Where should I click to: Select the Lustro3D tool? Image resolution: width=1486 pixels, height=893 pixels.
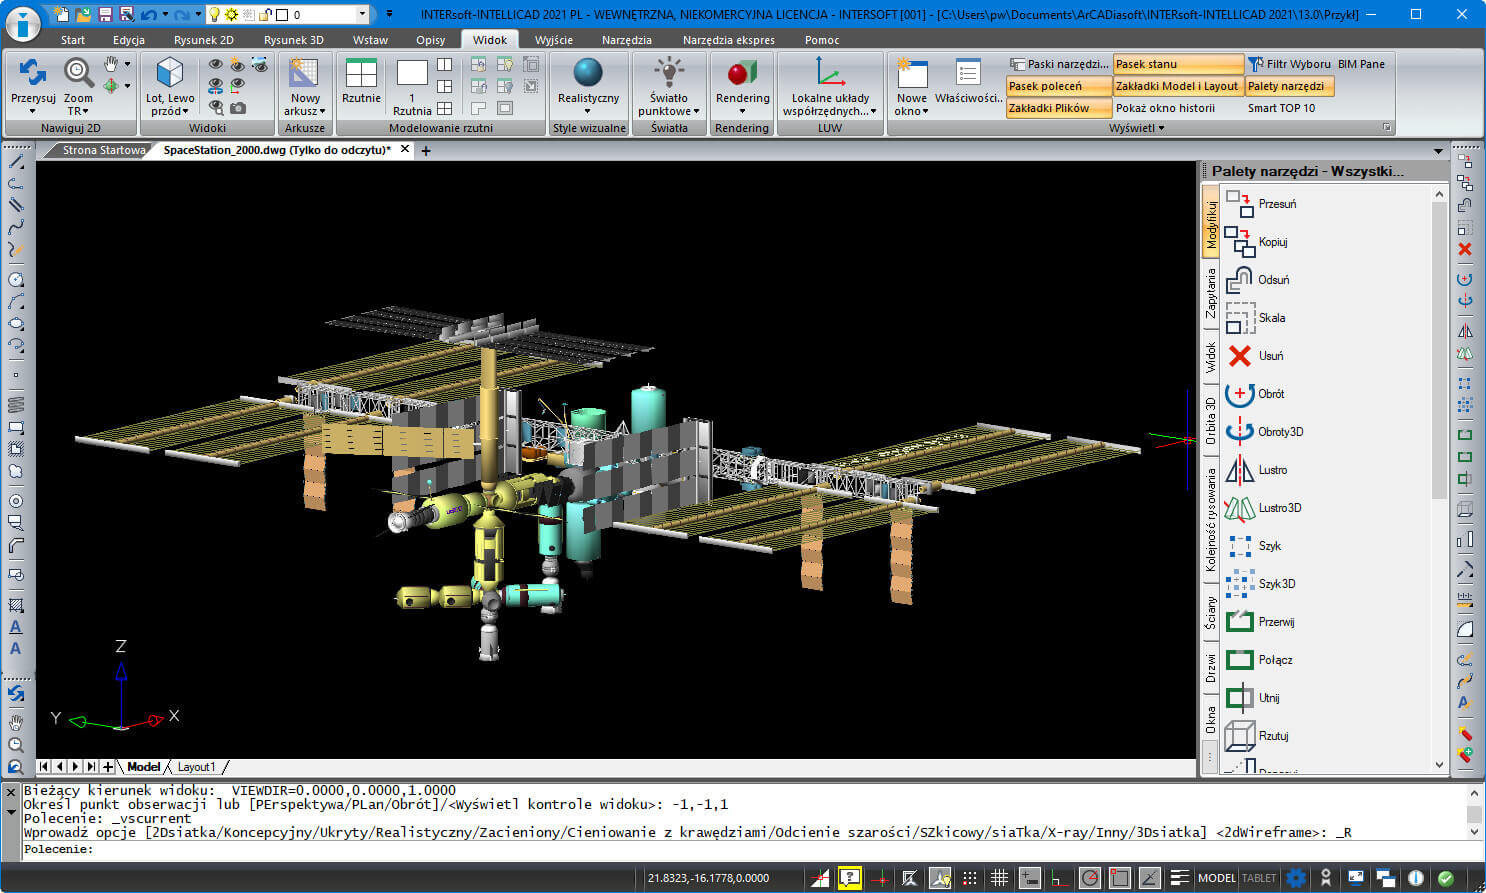pyautogui.click(x=1264, y=508)
